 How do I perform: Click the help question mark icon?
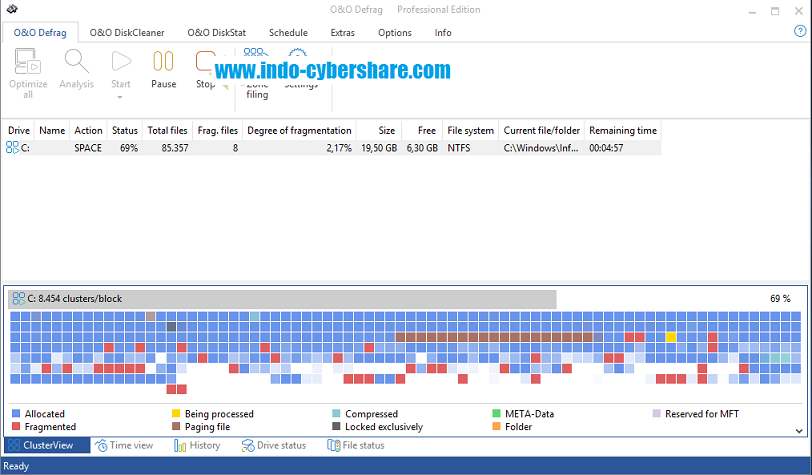tap(800, 32)
